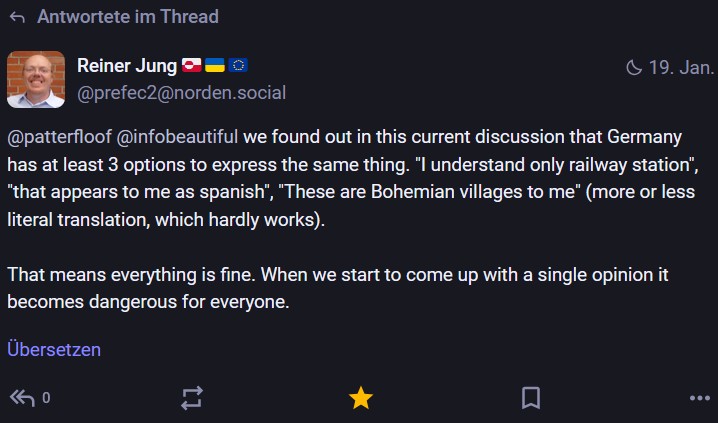Viewport: 718px width, 423px height.
Task: Click the display name Reiner Jung
Action: pos(126,67)
